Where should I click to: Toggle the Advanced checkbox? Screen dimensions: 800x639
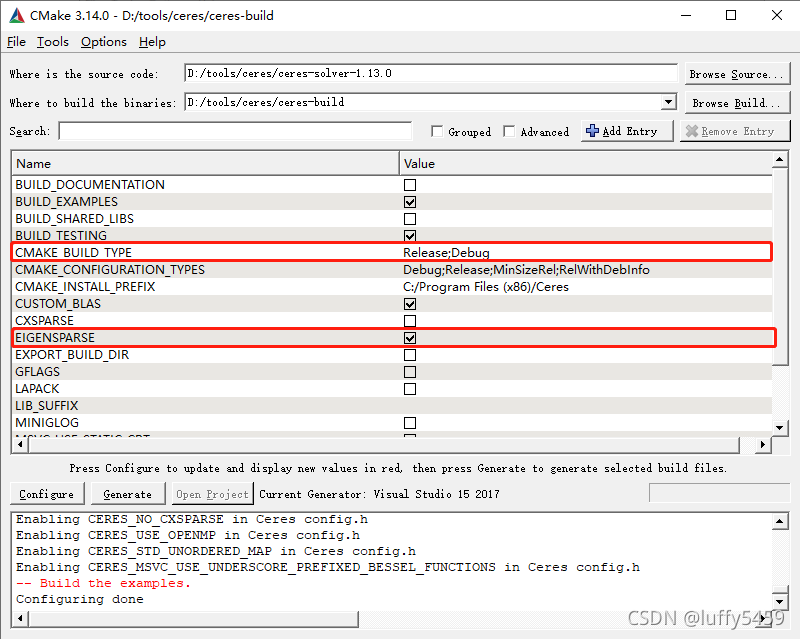509,132
